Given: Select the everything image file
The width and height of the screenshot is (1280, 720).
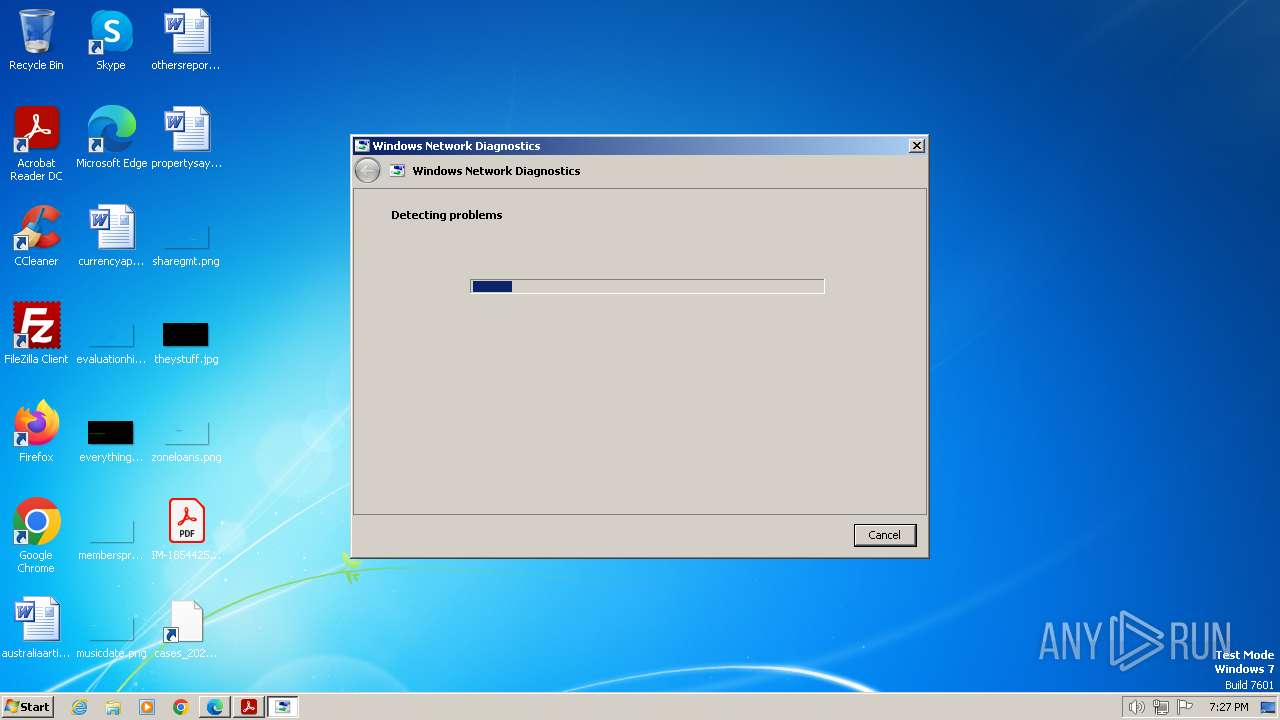Looking at the screenshot, I should pos(111,439).
